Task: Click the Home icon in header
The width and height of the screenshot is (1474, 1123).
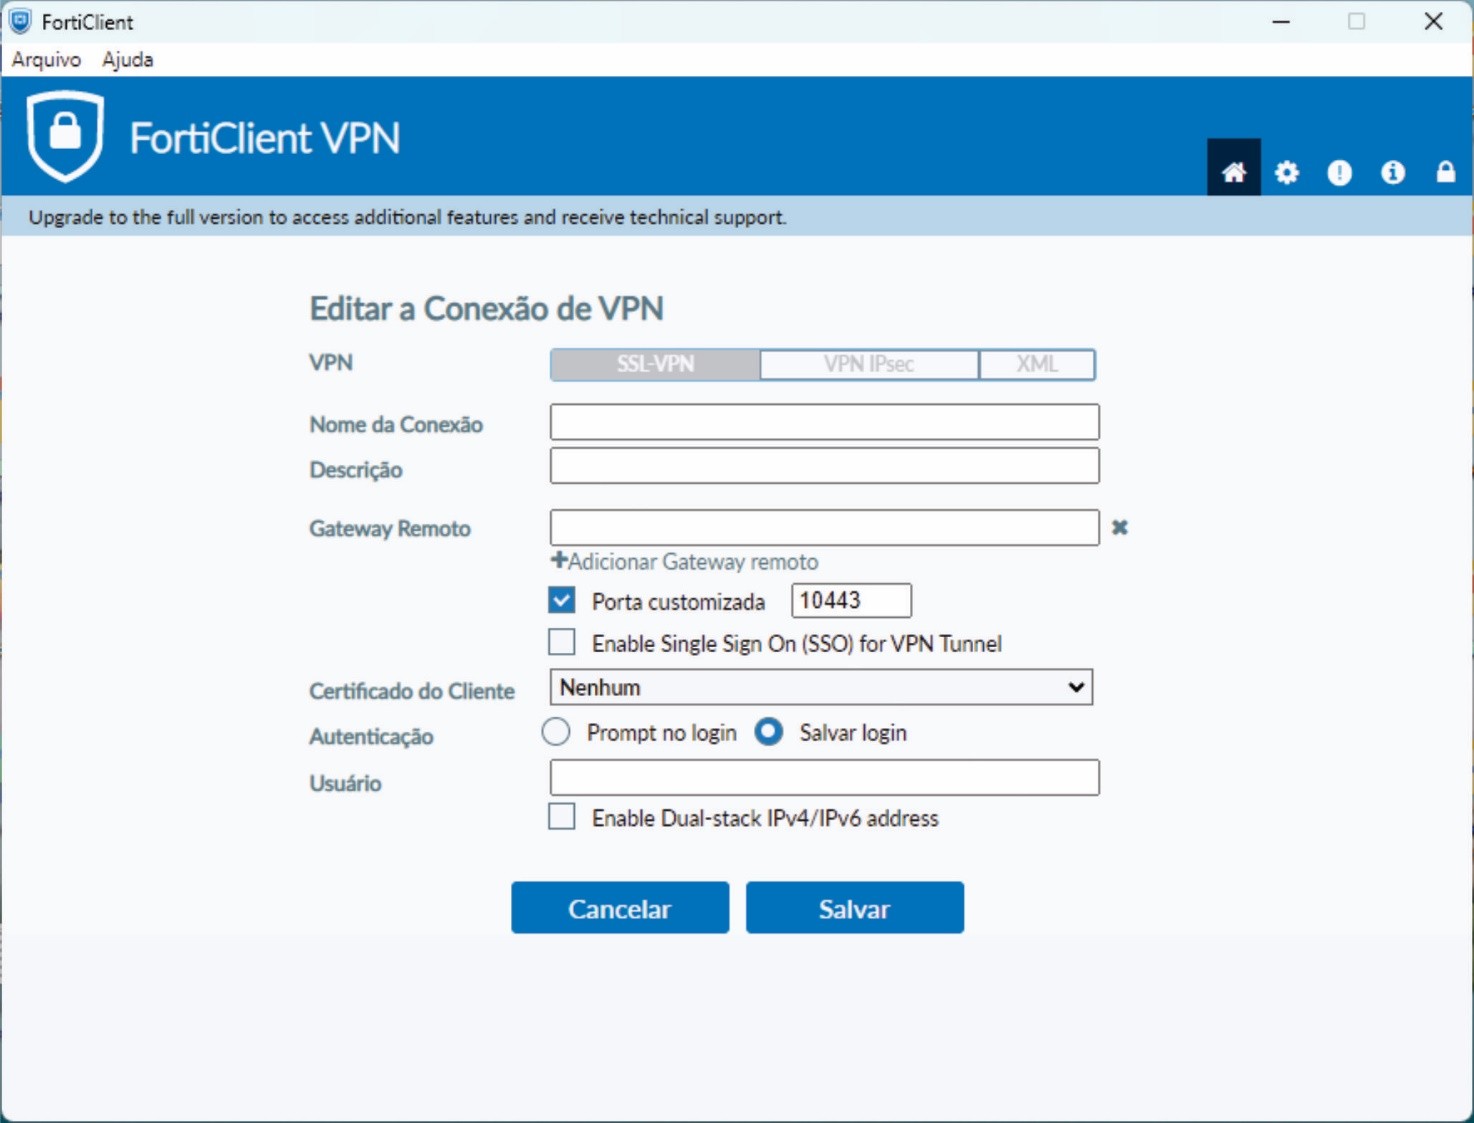Action: tap(1233, 172)
